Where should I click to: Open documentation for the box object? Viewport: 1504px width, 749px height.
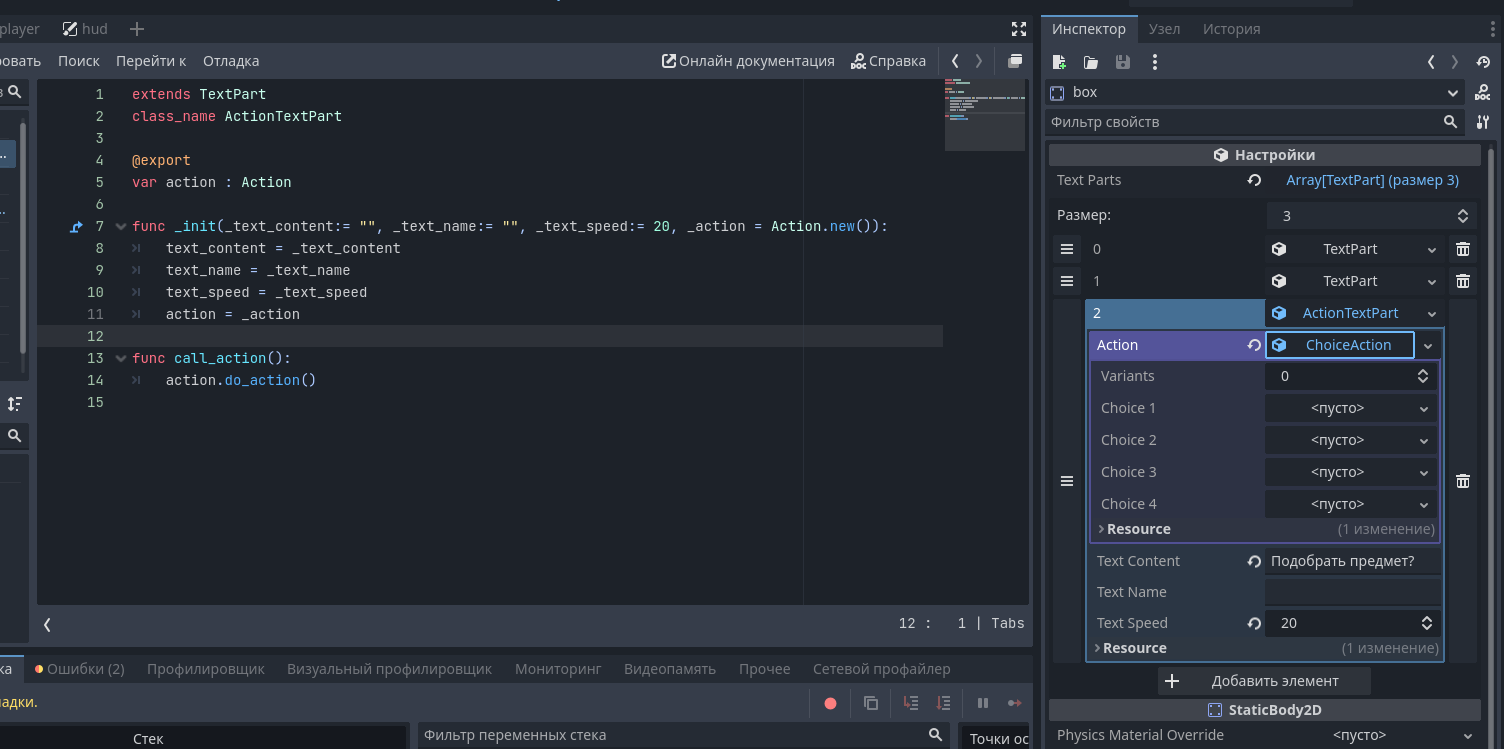pyautogui.click(x=1483, y=92)
